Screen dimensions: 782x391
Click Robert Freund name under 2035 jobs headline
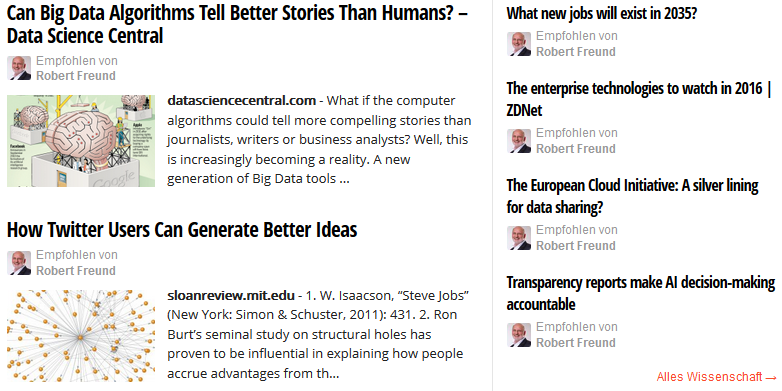click(576, 52)
